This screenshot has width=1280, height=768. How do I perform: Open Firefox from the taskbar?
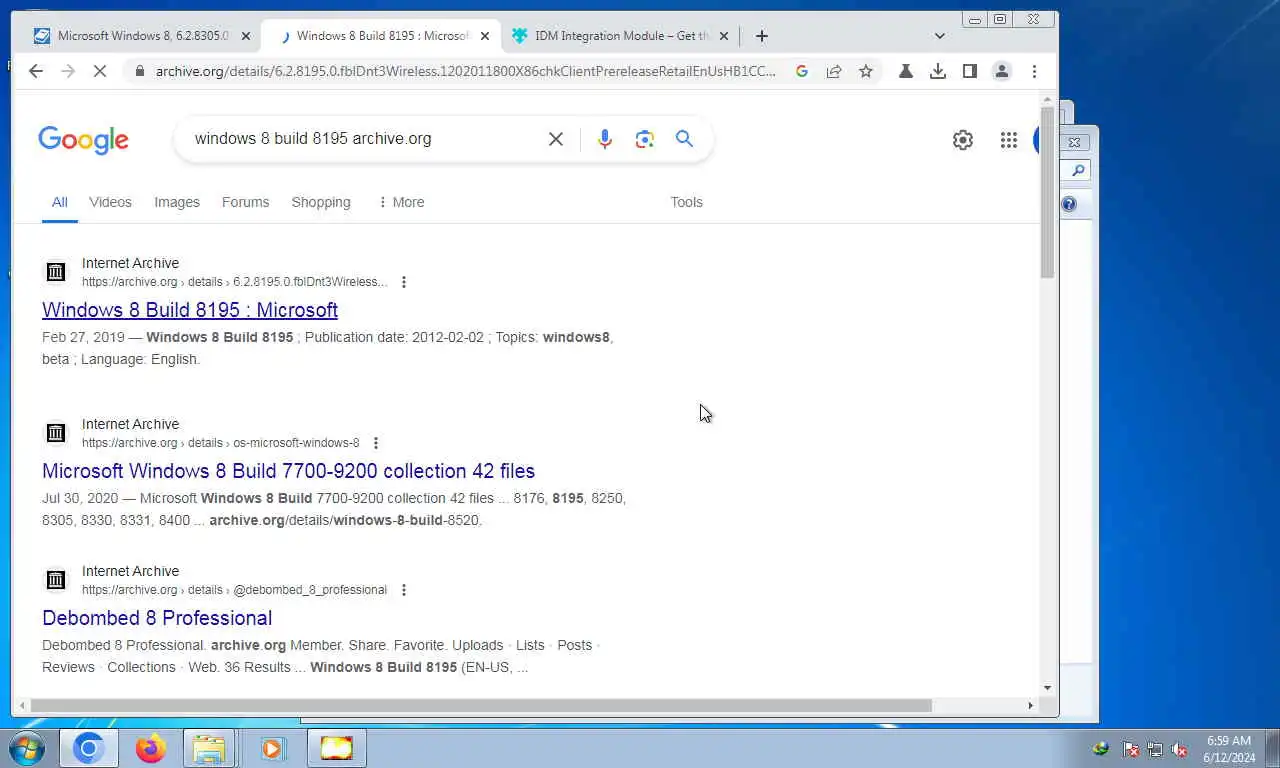click(150, 748)
